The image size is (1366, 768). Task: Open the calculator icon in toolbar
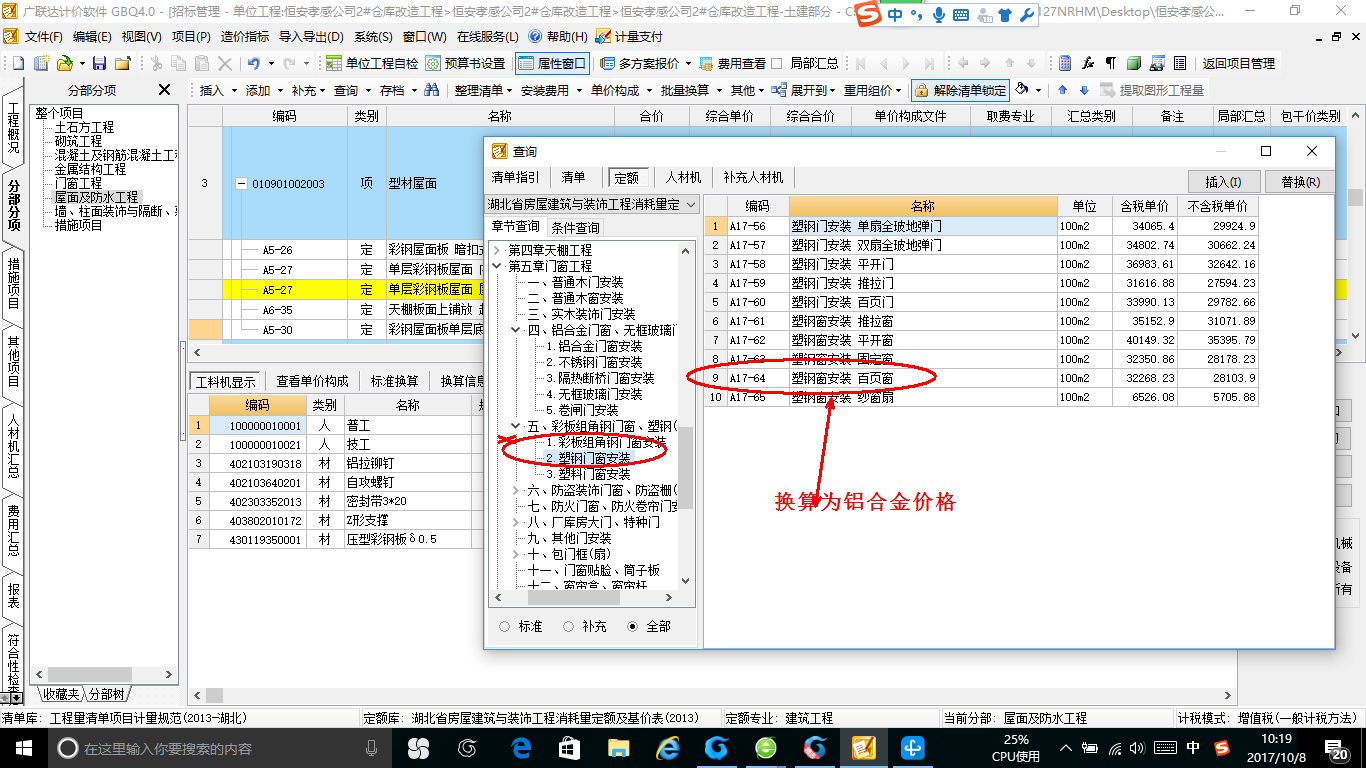[1065, 63]
